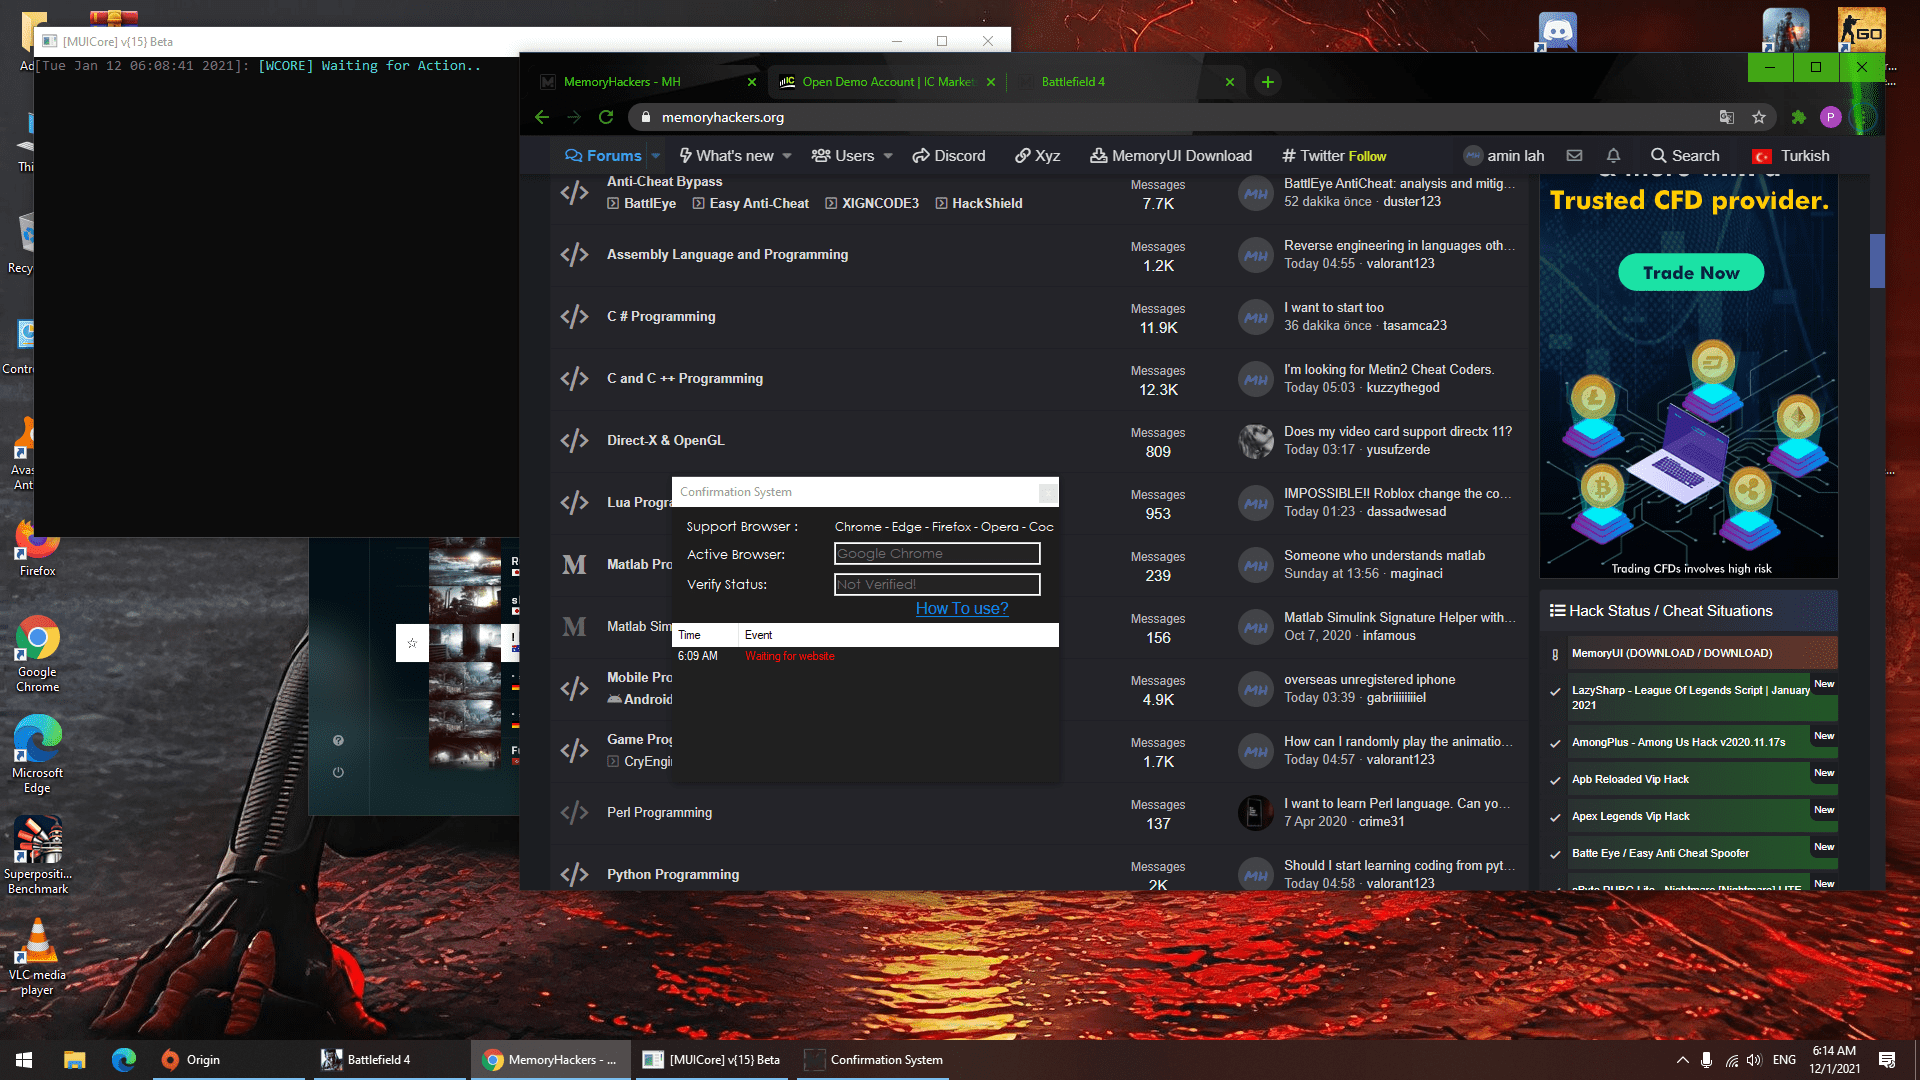Open the Twitter Follow menu item

pyautogui.click(x=1334, y=156)
